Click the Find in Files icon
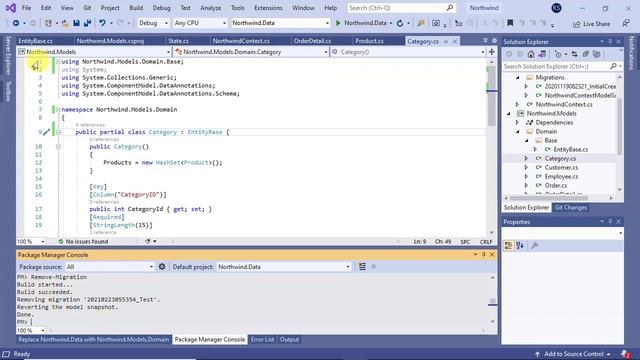The width and height of the screenshot is (640, 360). (x=421, y=23)
